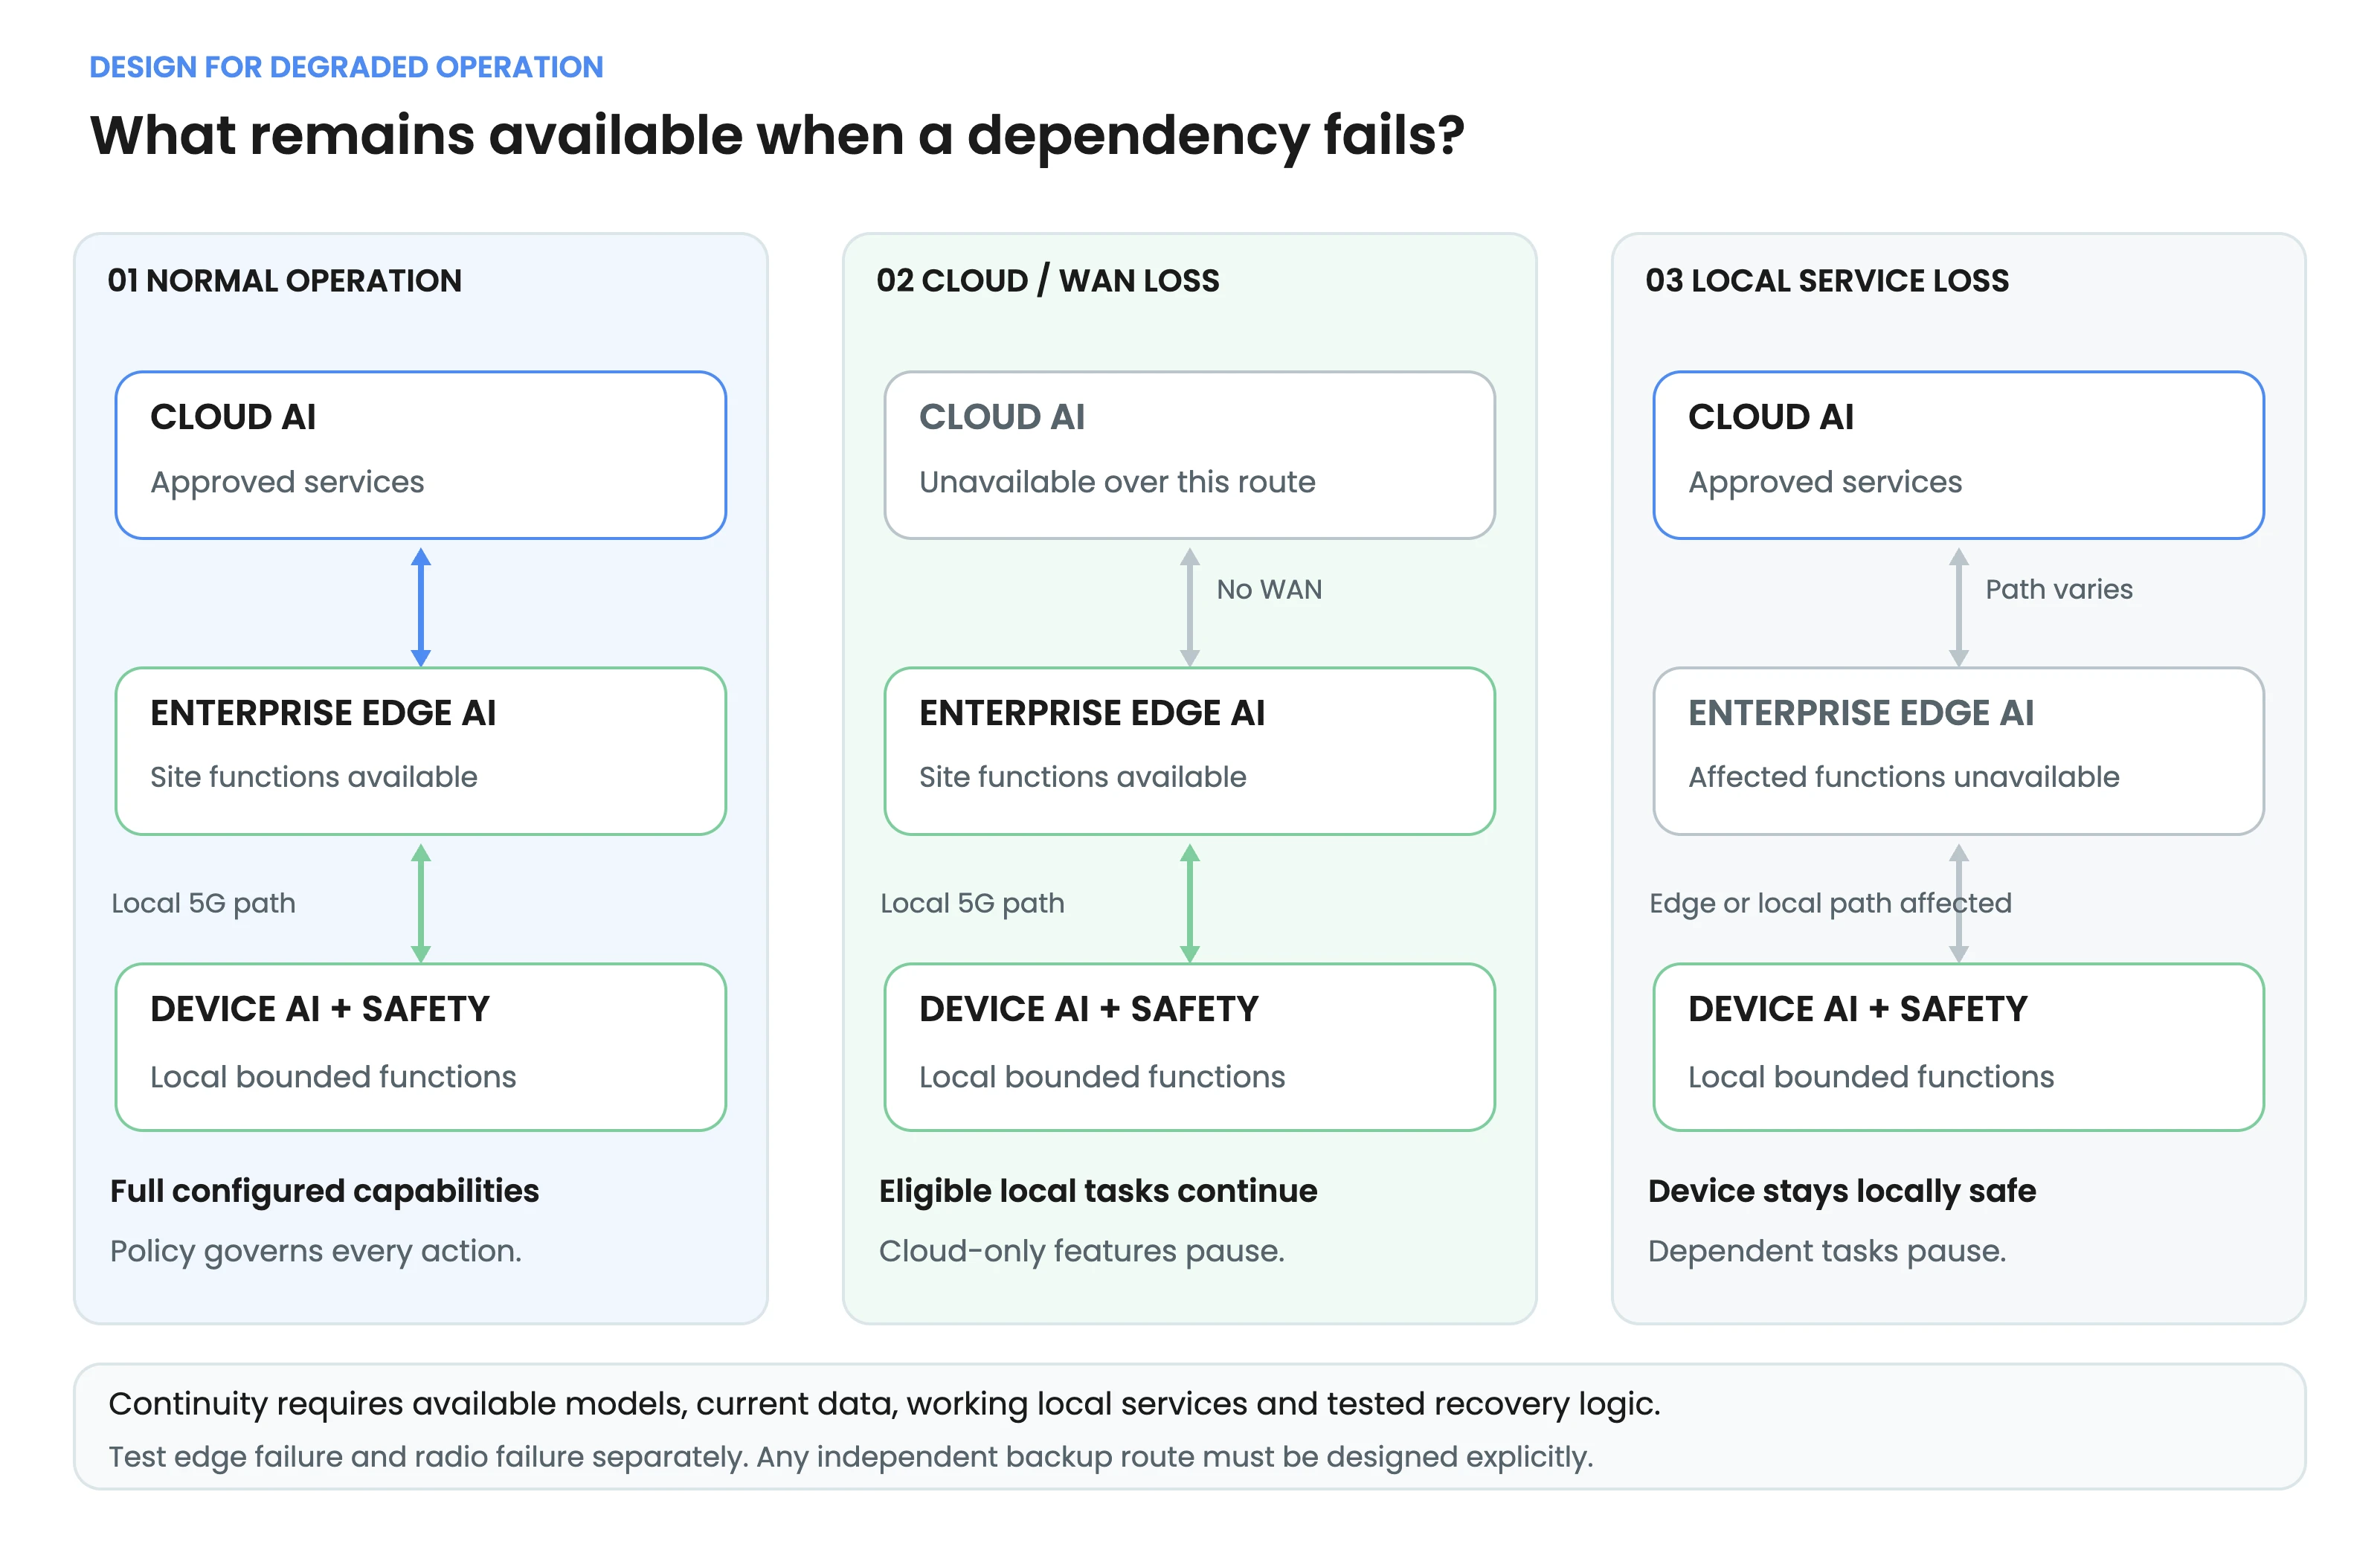Select the Cloud AI box in Normal Operation

coord(421,455)
